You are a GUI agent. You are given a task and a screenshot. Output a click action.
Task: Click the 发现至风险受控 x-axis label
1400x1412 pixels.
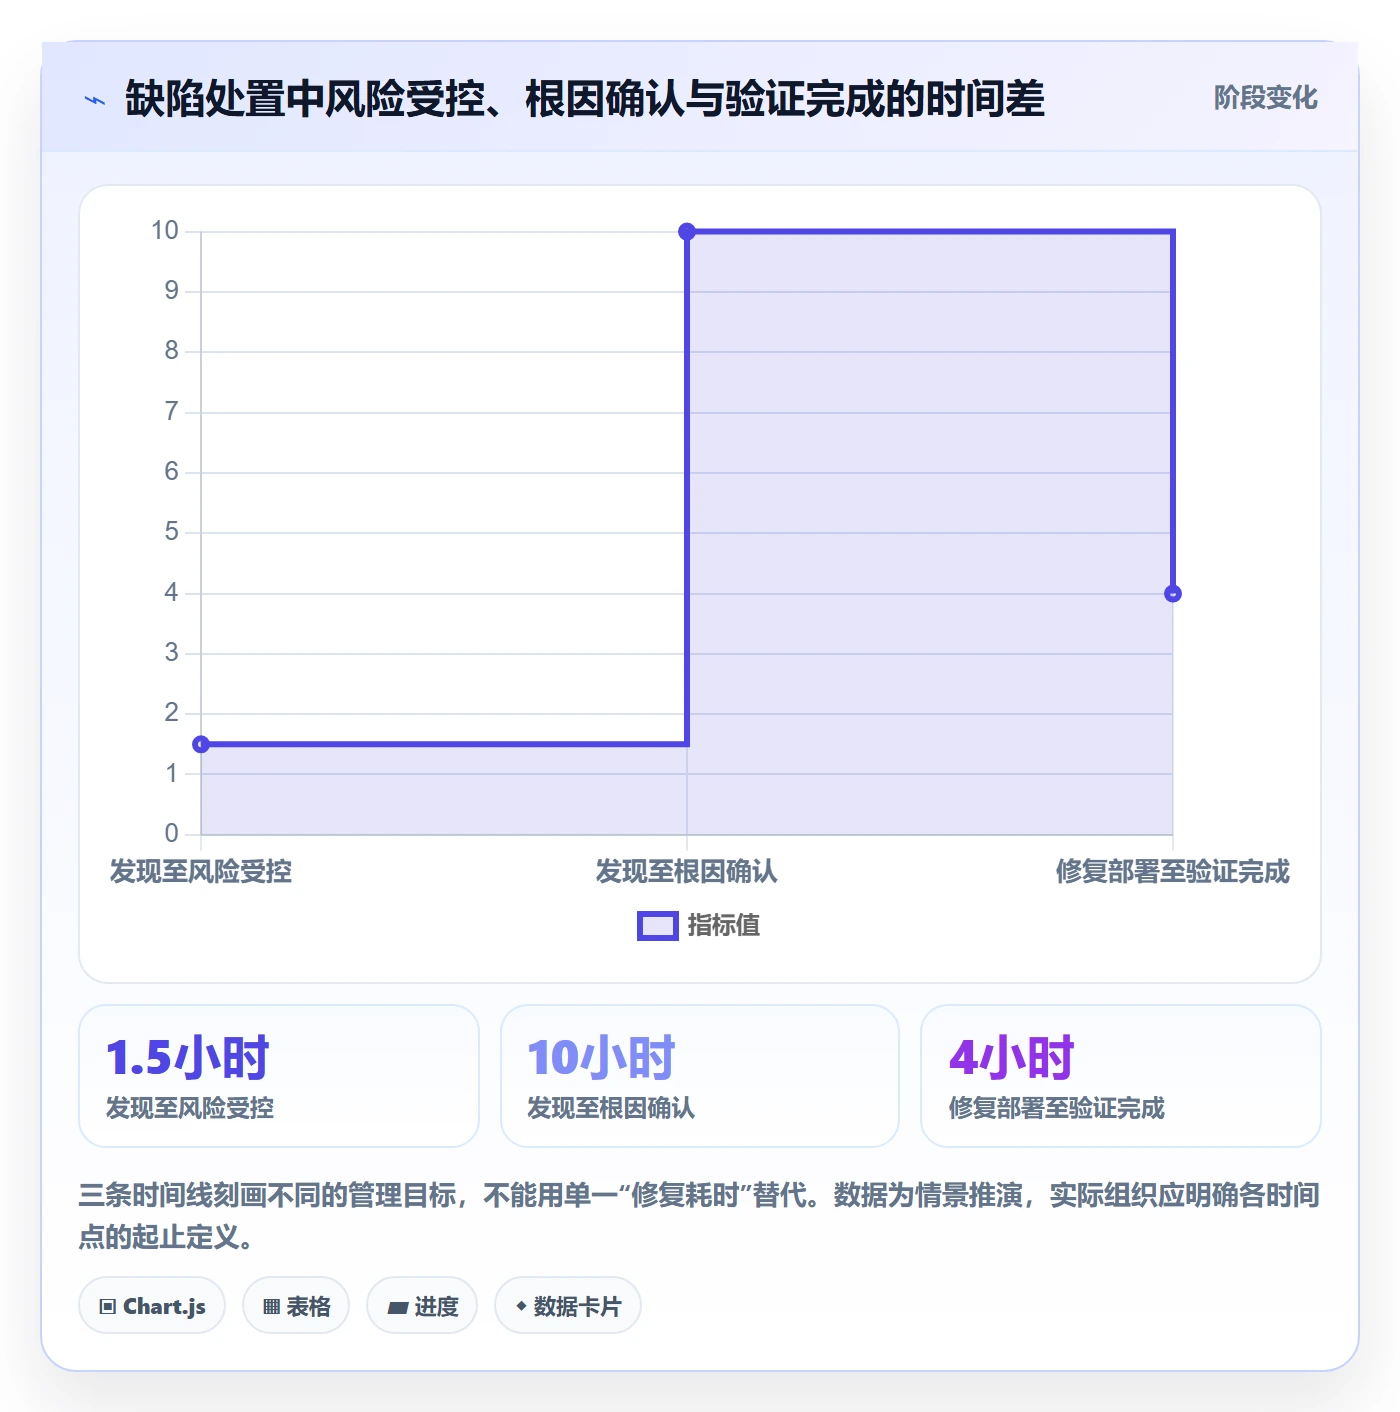201,871
